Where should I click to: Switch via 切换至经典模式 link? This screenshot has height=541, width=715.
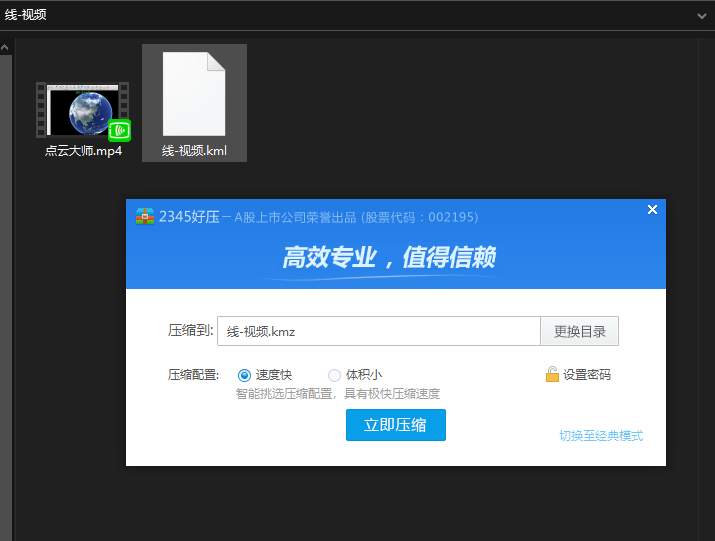[601, 436]
